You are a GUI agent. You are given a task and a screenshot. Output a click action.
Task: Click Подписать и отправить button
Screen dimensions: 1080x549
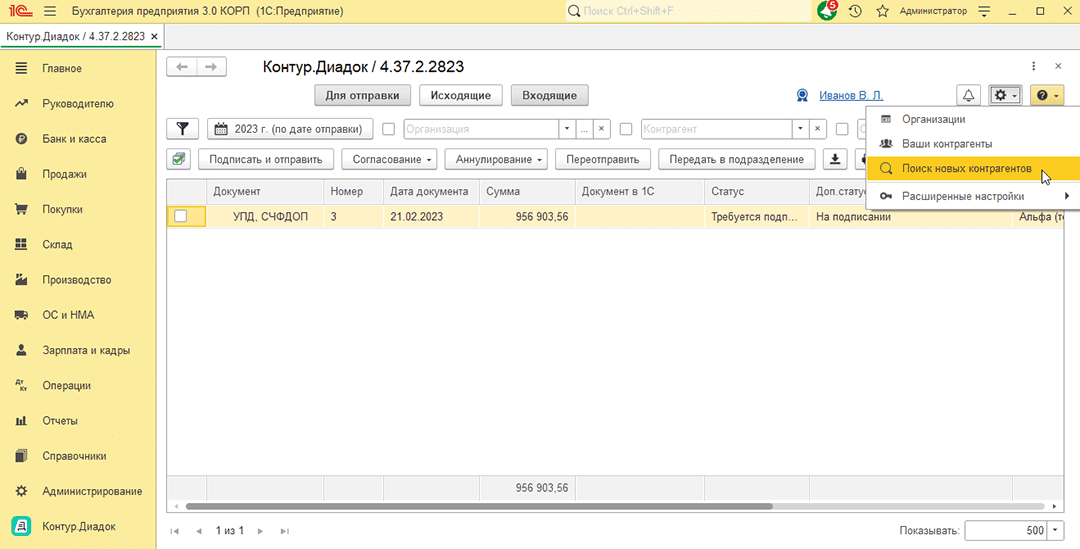(x=266, y=159)
